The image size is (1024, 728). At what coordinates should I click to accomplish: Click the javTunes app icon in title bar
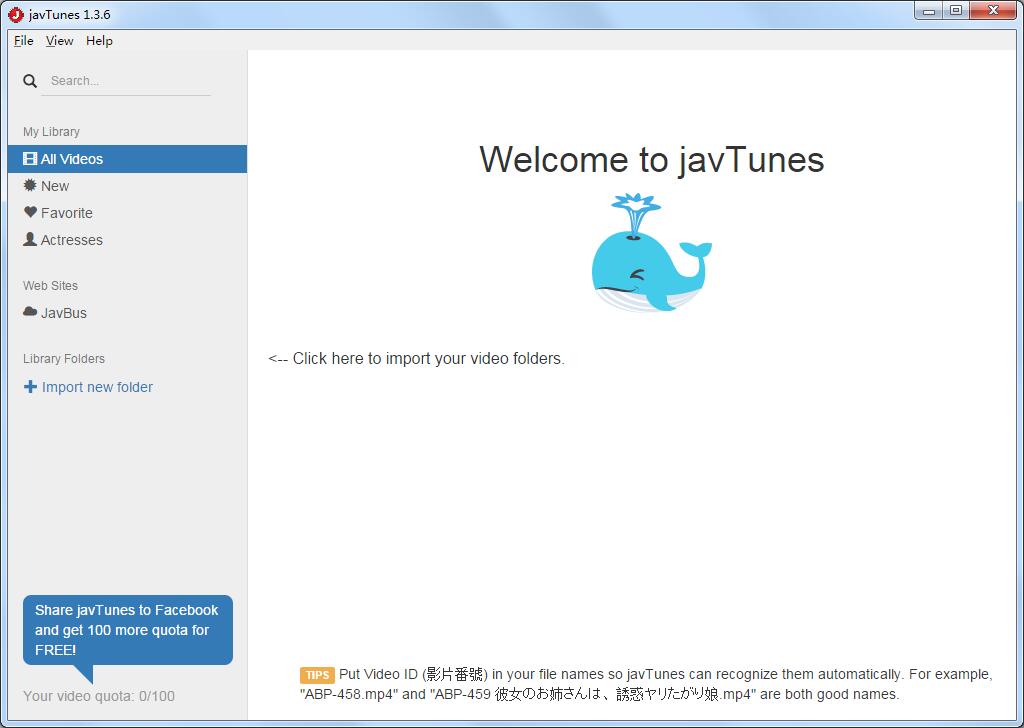(x=16, y=14)
